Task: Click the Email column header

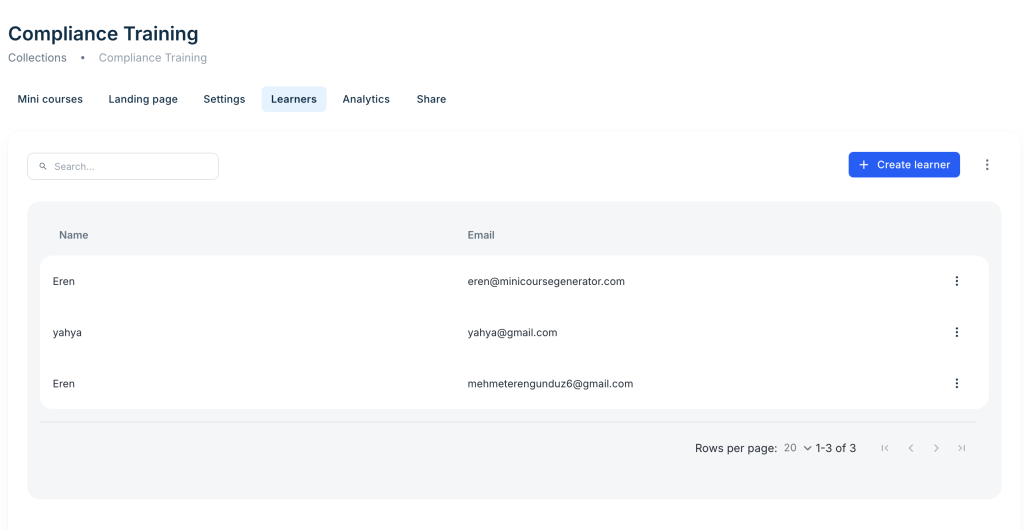Action: pos(481,235)
